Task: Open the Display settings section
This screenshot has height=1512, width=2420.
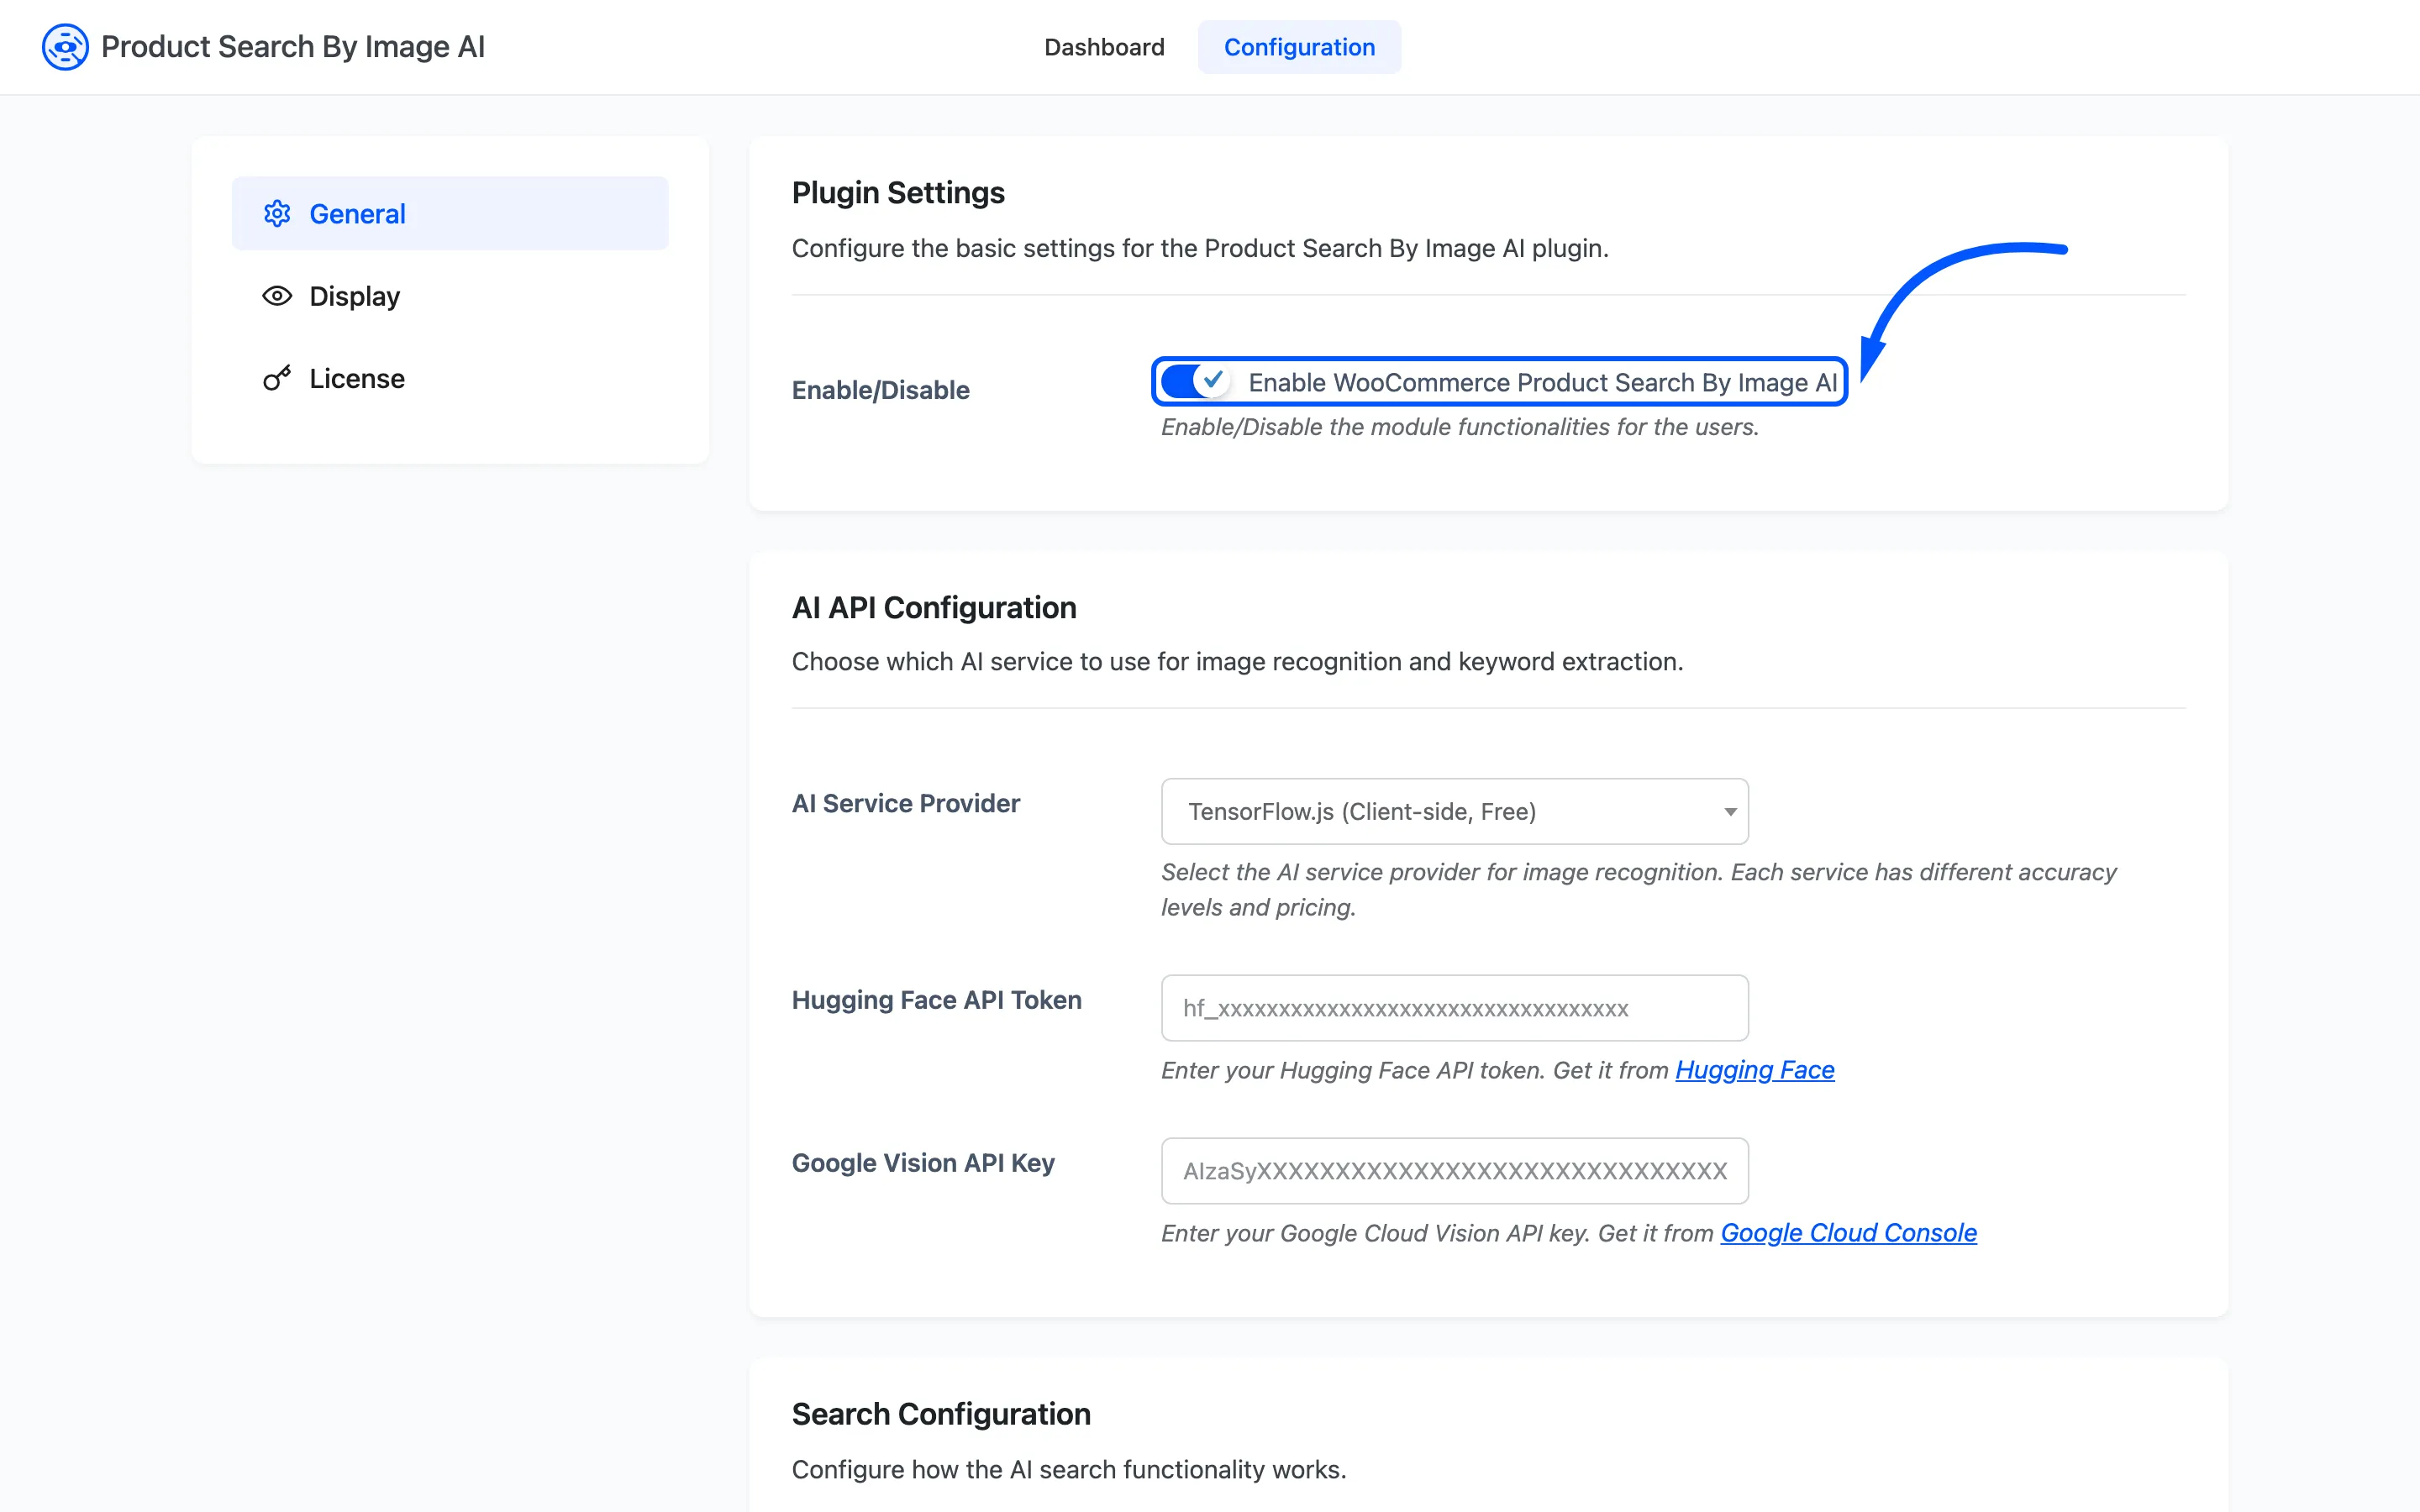Action: coord(450,296)
